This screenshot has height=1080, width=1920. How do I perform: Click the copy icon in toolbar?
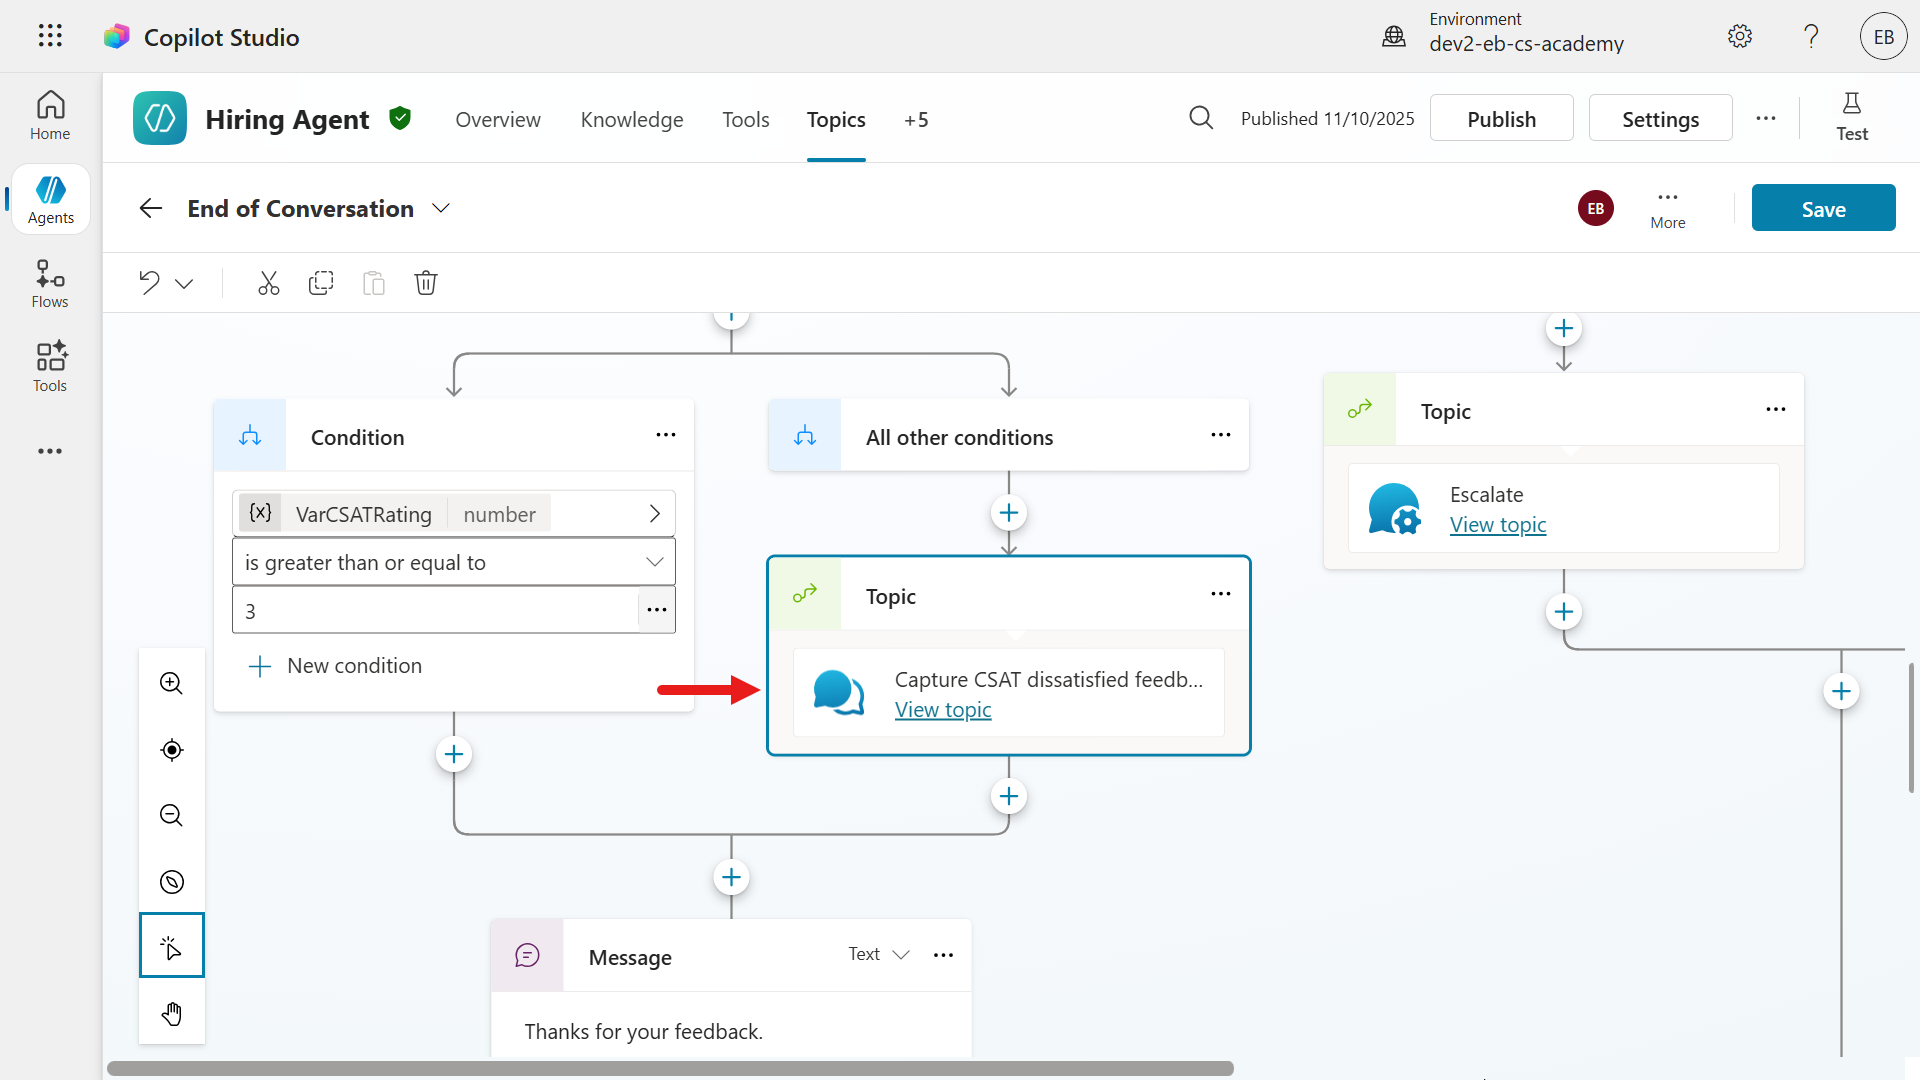pyautogui.click(x=321, y=283)
